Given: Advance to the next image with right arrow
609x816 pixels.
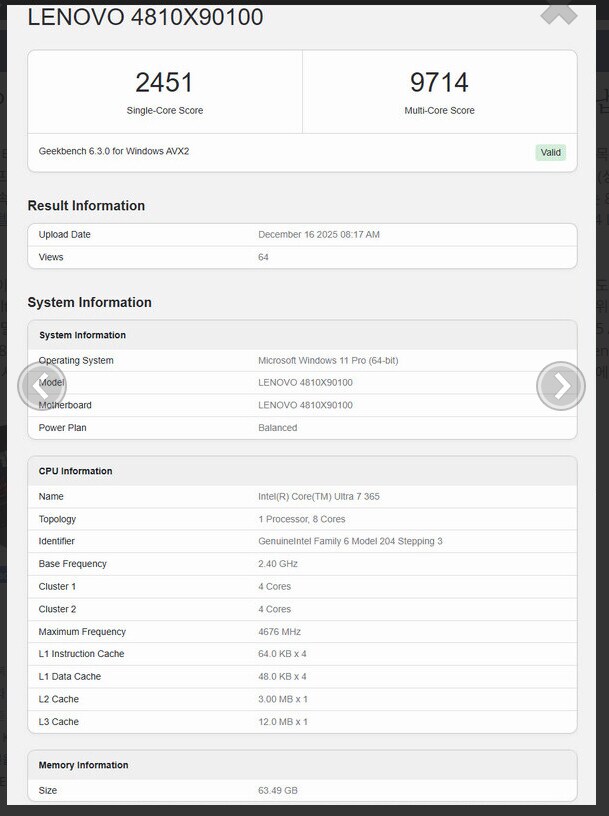Looking at the screenshot, I should click(561, 385).
